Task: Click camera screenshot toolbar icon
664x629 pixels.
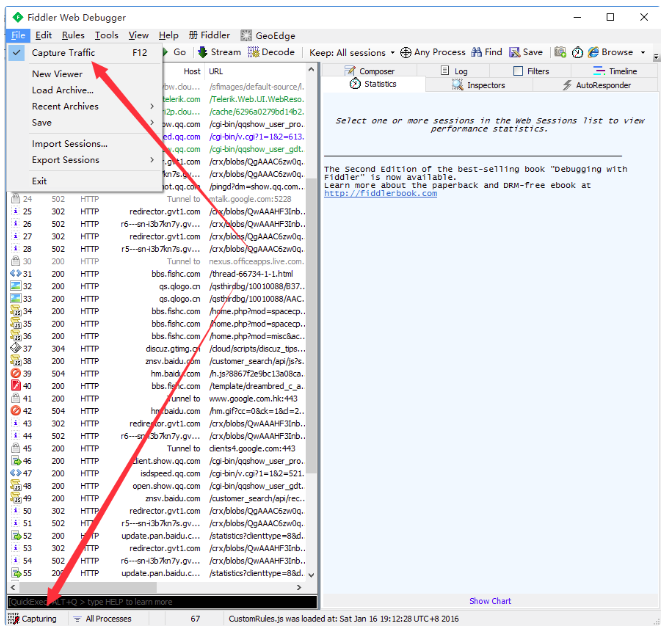Action: point(560,52)
